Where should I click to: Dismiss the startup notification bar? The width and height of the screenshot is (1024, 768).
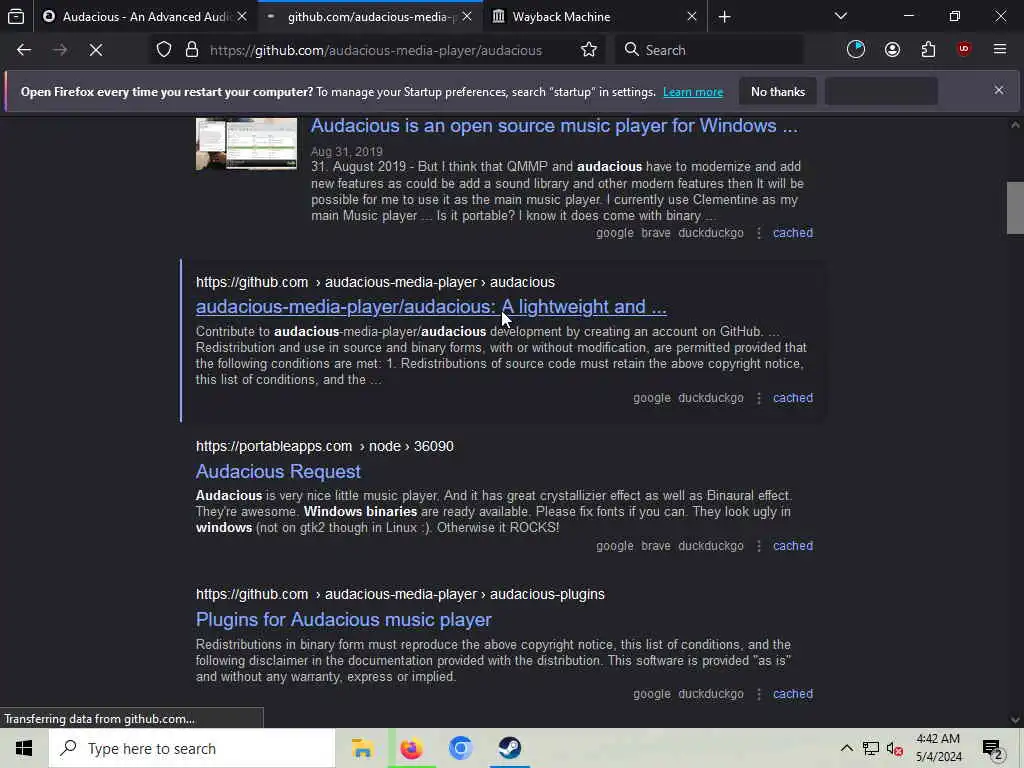pyautogui.click(x=999, y=90)
